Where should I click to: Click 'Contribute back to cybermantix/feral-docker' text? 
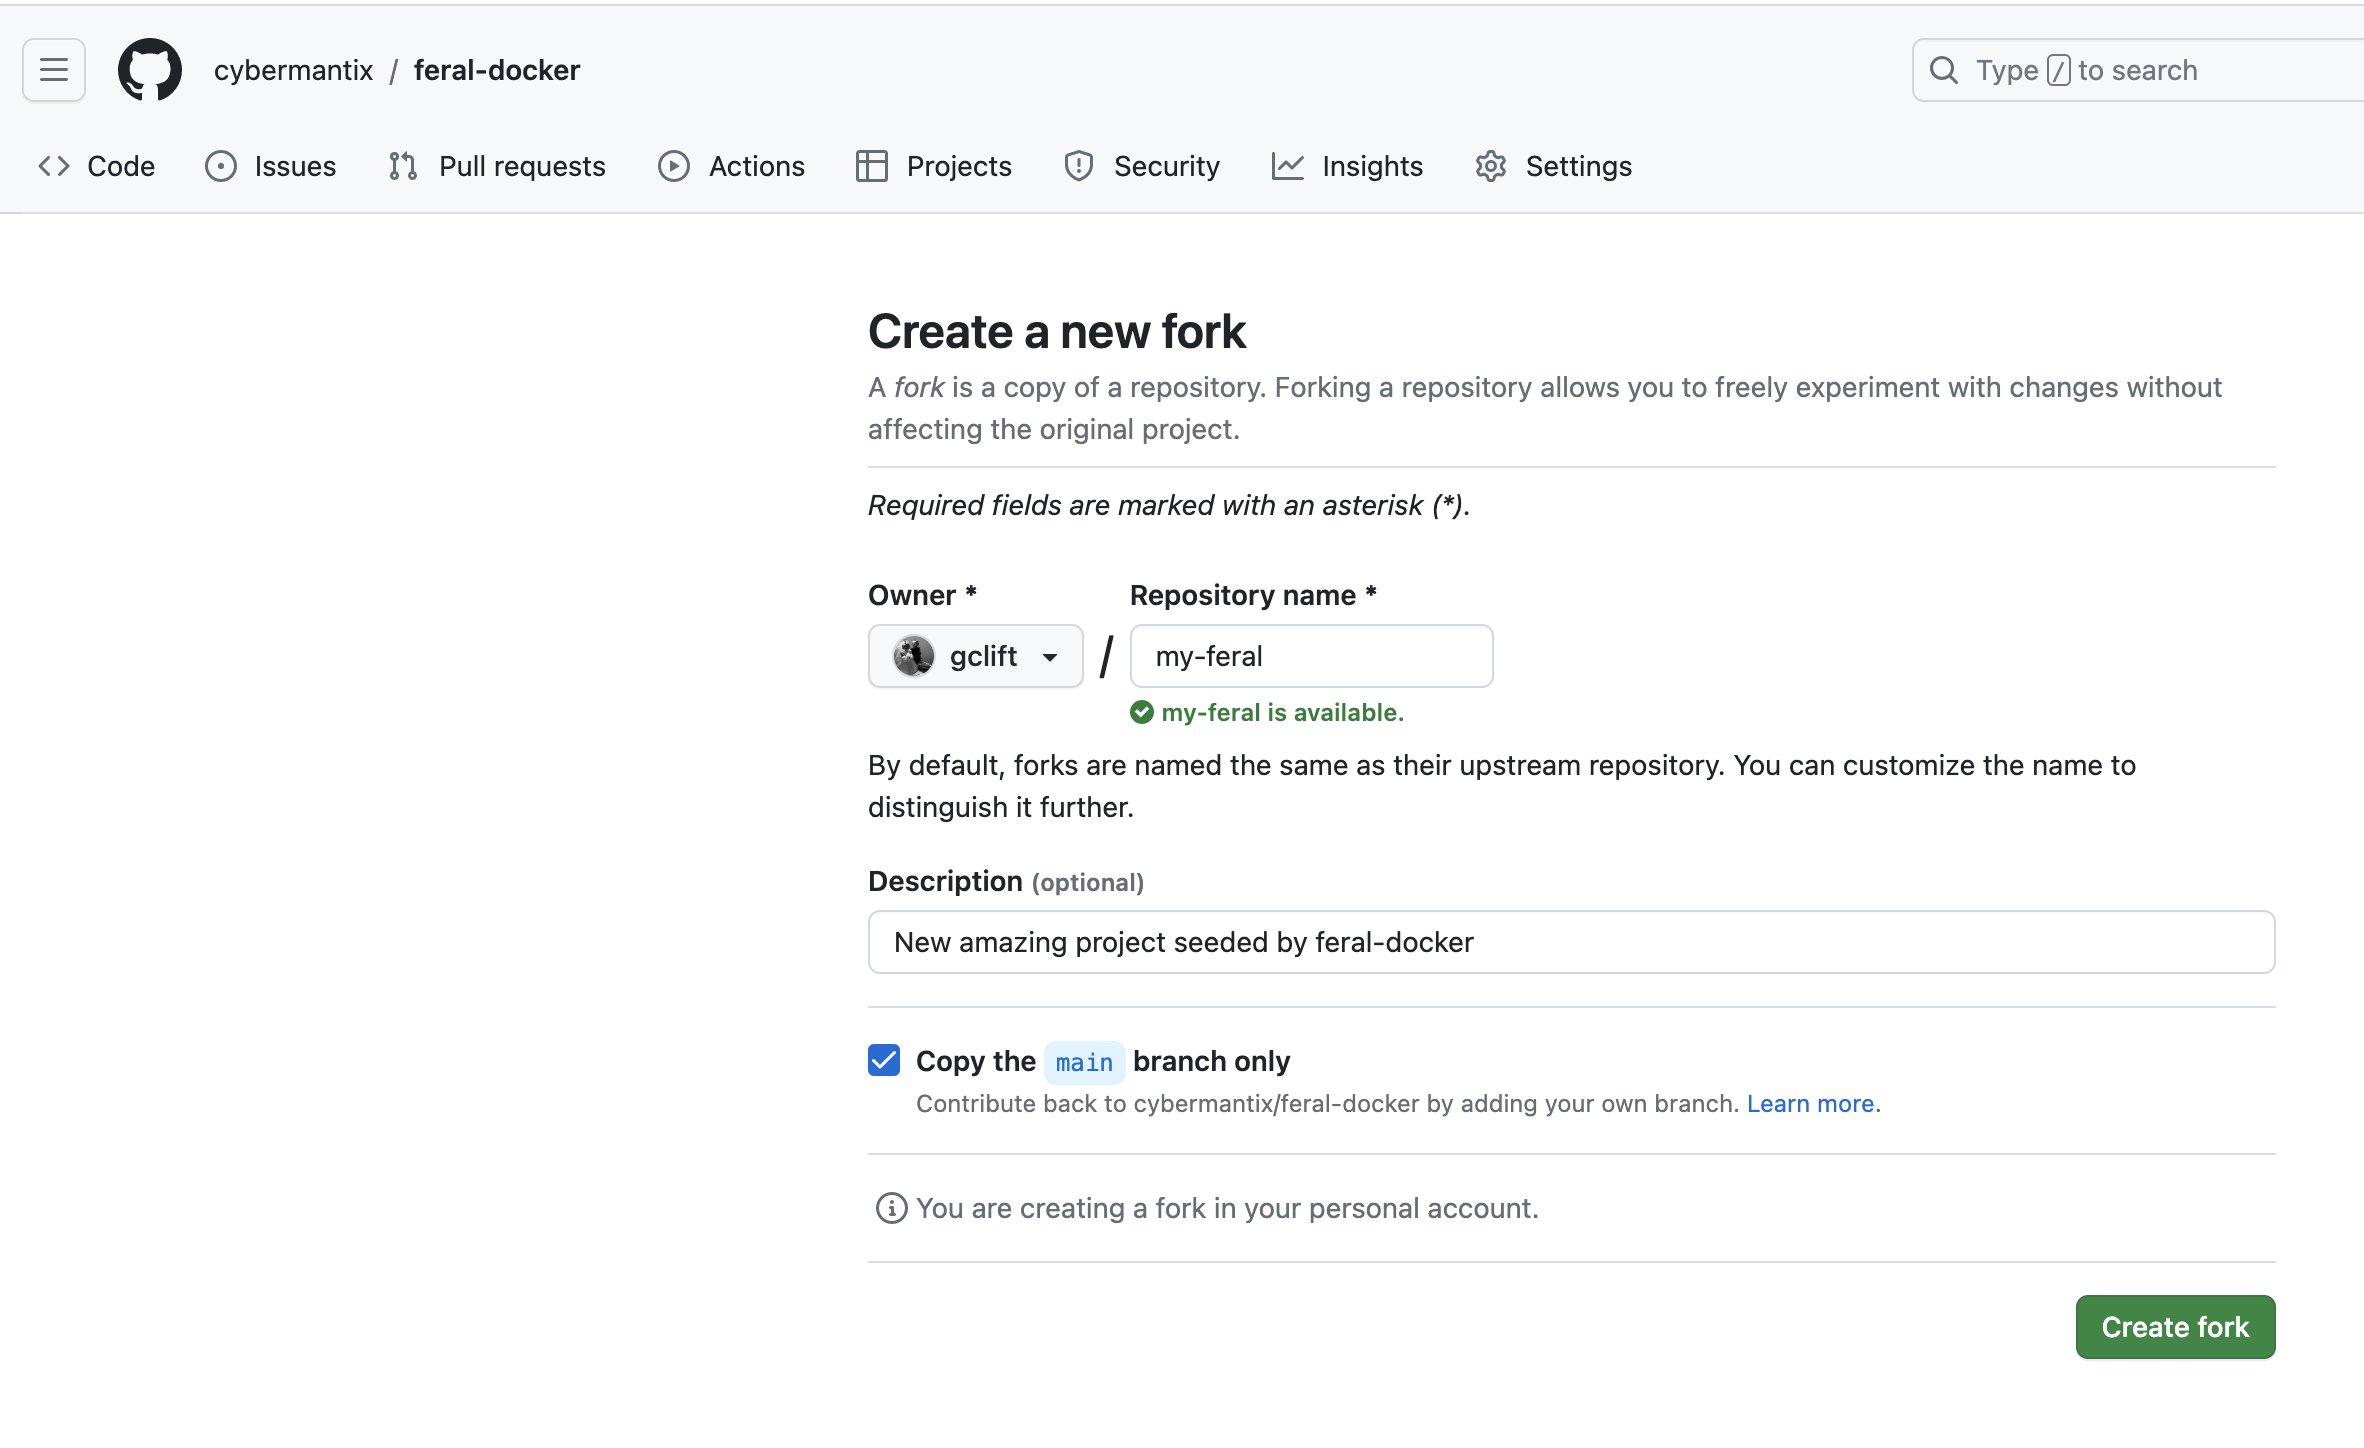pyautogui.click(x=1328, y=1104)
